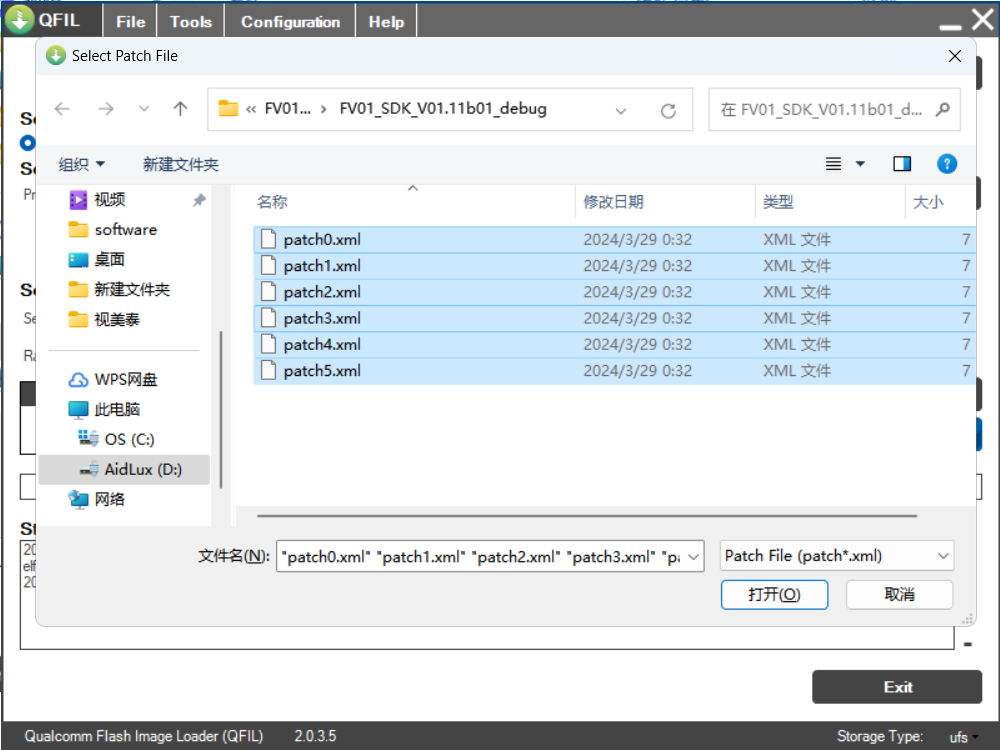This screenshot has width=1000, height=750.
Task: Click the patch0.xml file icon
Action: (x=268, y=239)
